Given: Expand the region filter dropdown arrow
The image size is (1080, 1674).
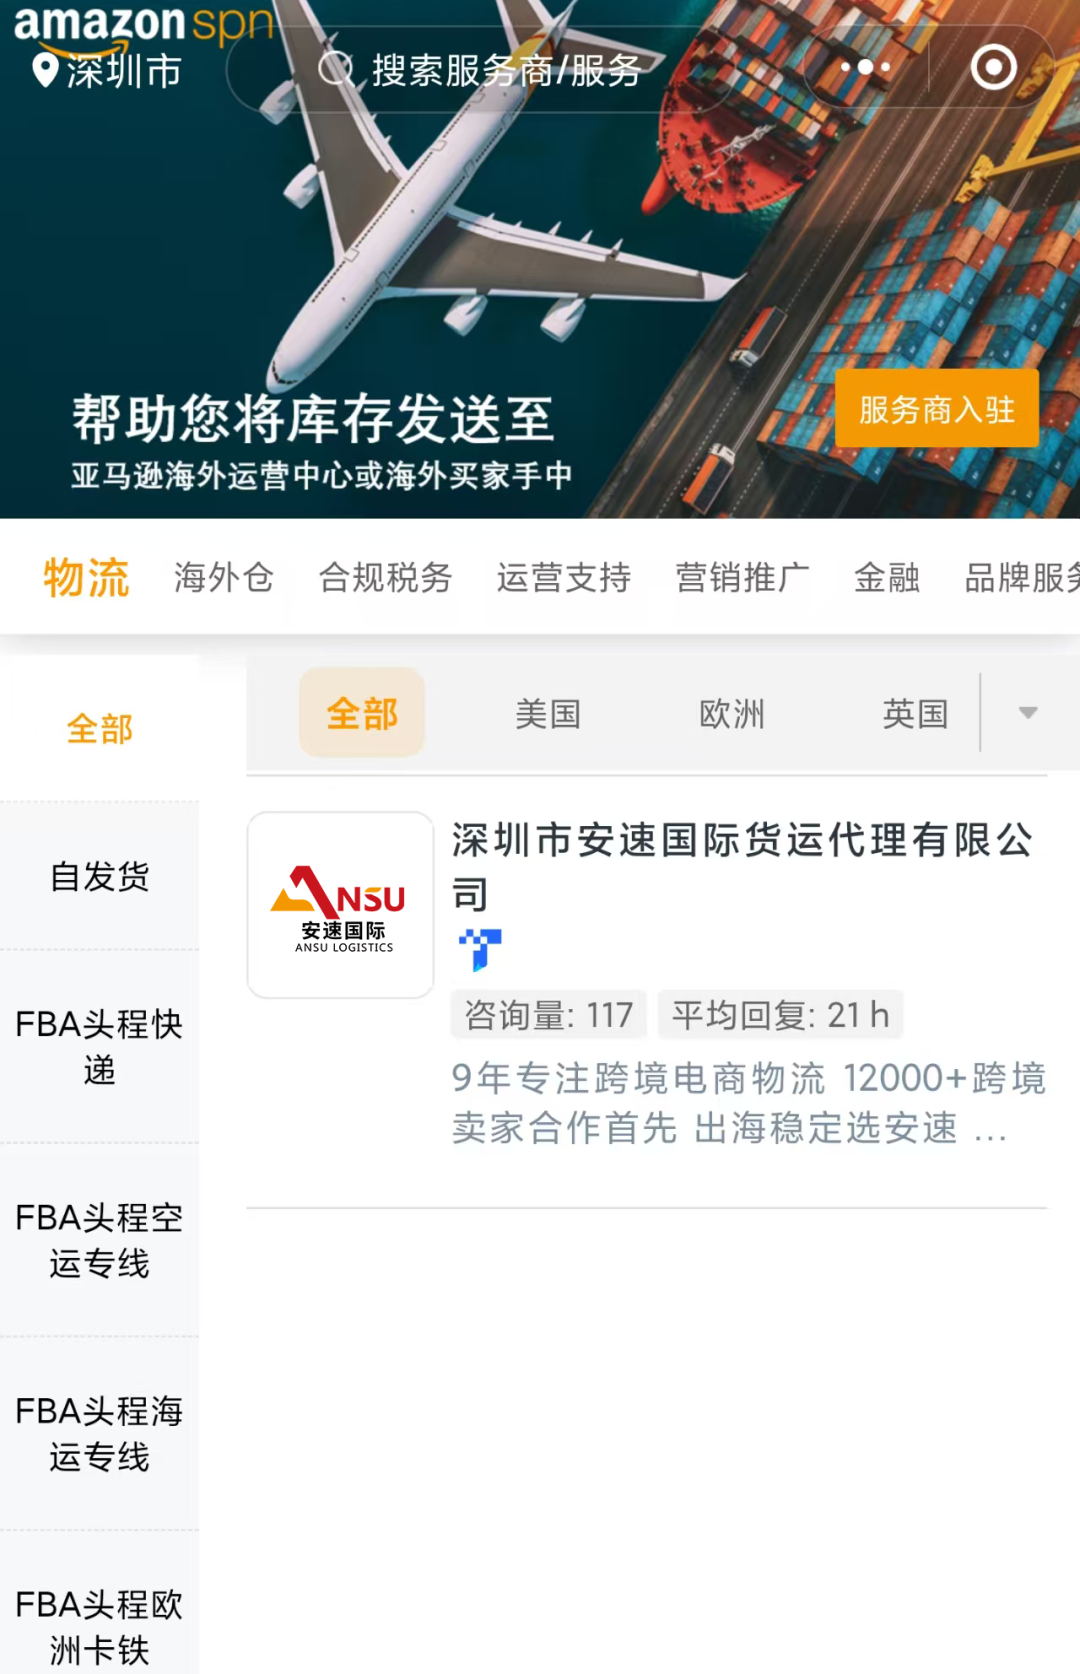Looking at the screenshot, I should click(1028, 712).
